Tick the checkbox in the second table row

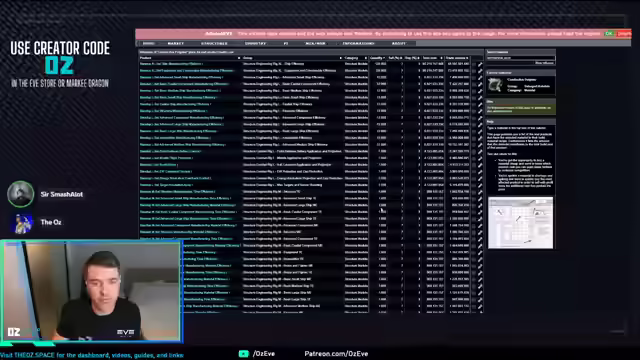(x=473, y=71)
